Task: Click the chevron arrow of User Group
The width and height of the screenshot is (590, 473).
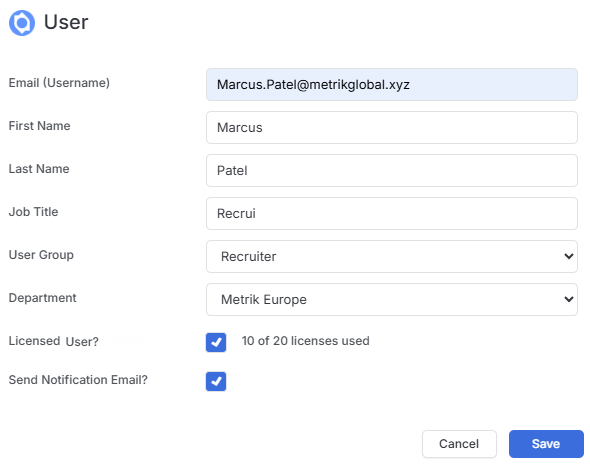Action: [569, 257]
